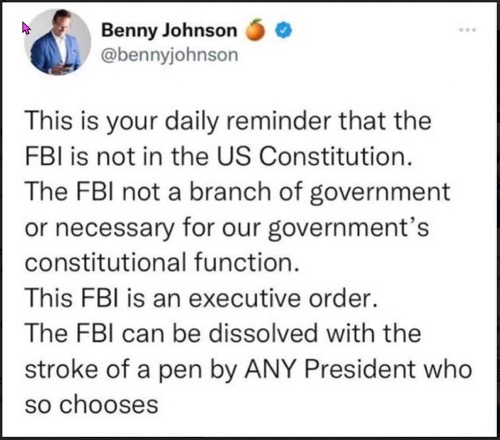
Task: Click the line "FBI is not in the US Constitution."
Action: click(219, 156)
